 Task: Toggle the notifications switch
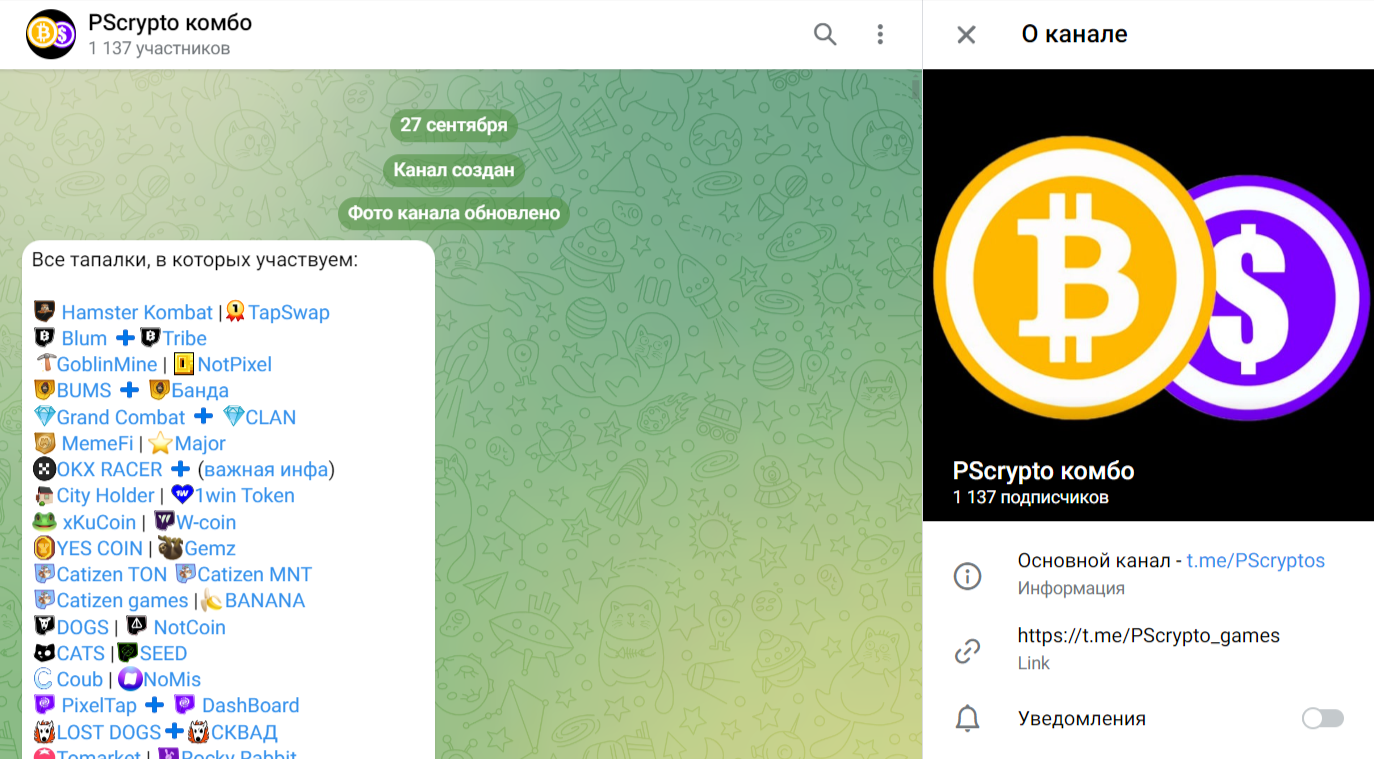pos(1323,718)
